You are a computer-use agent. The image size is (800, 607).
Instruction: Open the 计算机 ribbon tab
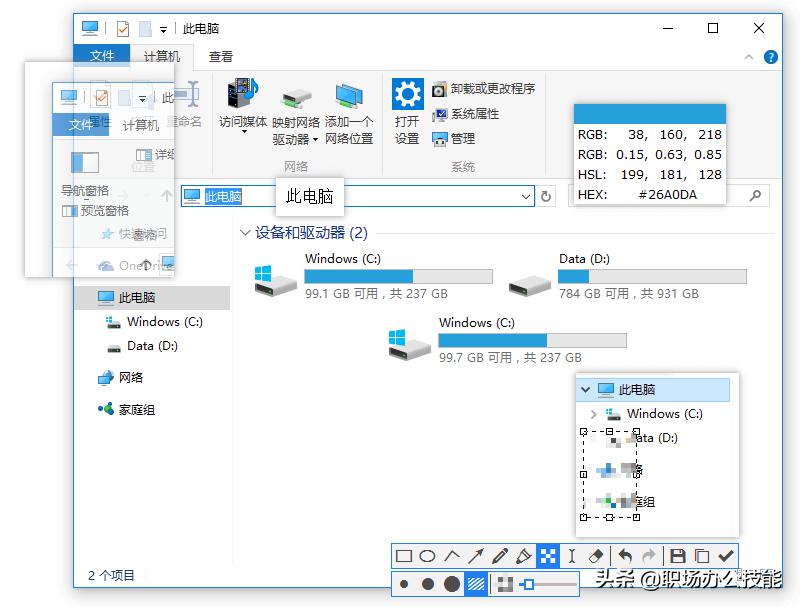160,56
